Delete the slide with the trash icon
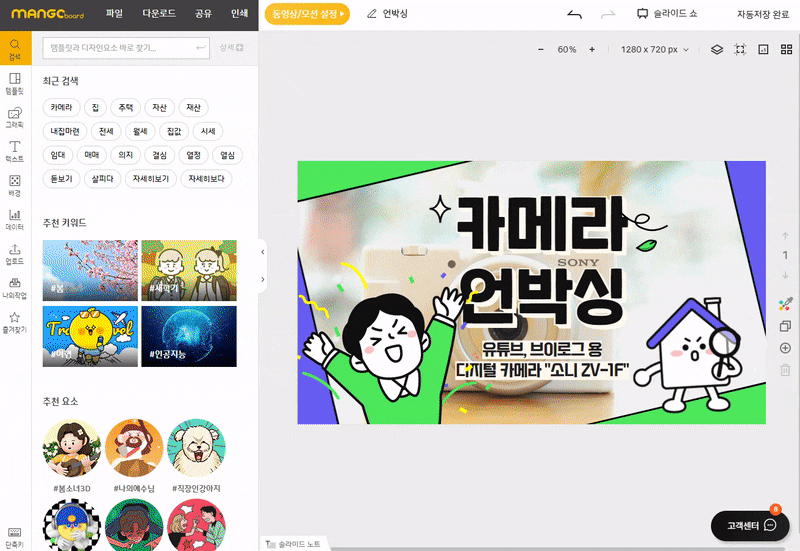Viewport: 800px width, 551px height. (x=785, y=370)
